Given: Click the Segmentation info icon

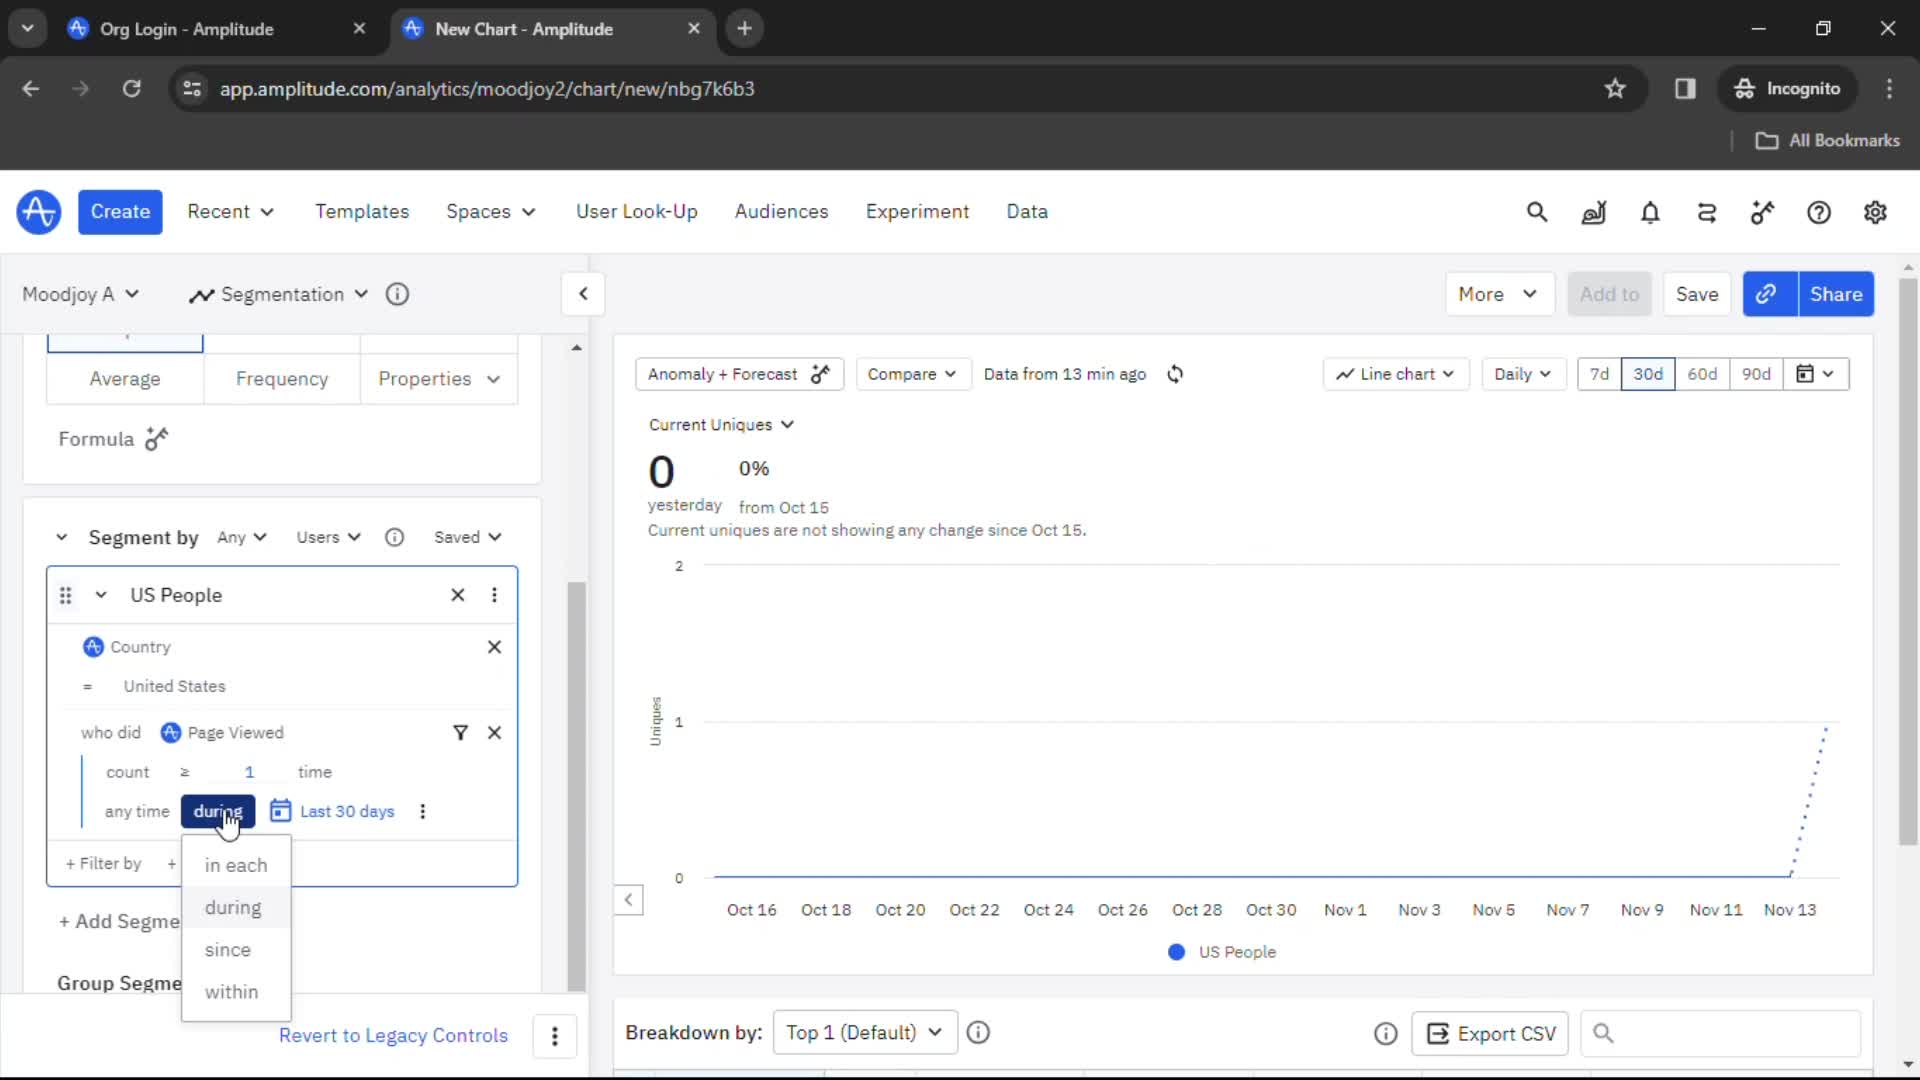Looking at the screenshot, I should (x=397, y=294).
